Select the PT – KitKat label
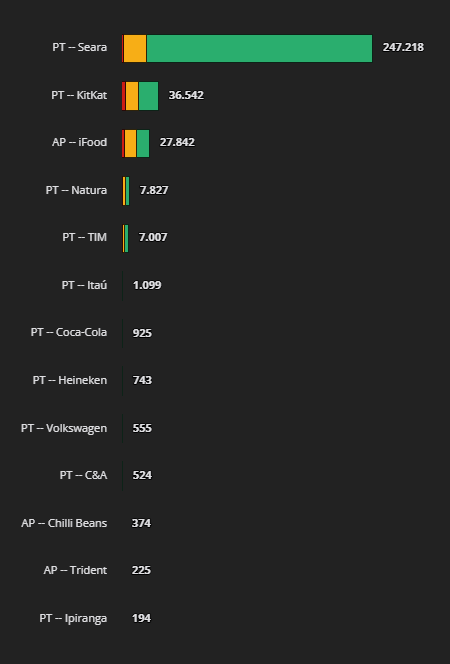The height and width of the screenshot is (664, 450). pos(79,95)
